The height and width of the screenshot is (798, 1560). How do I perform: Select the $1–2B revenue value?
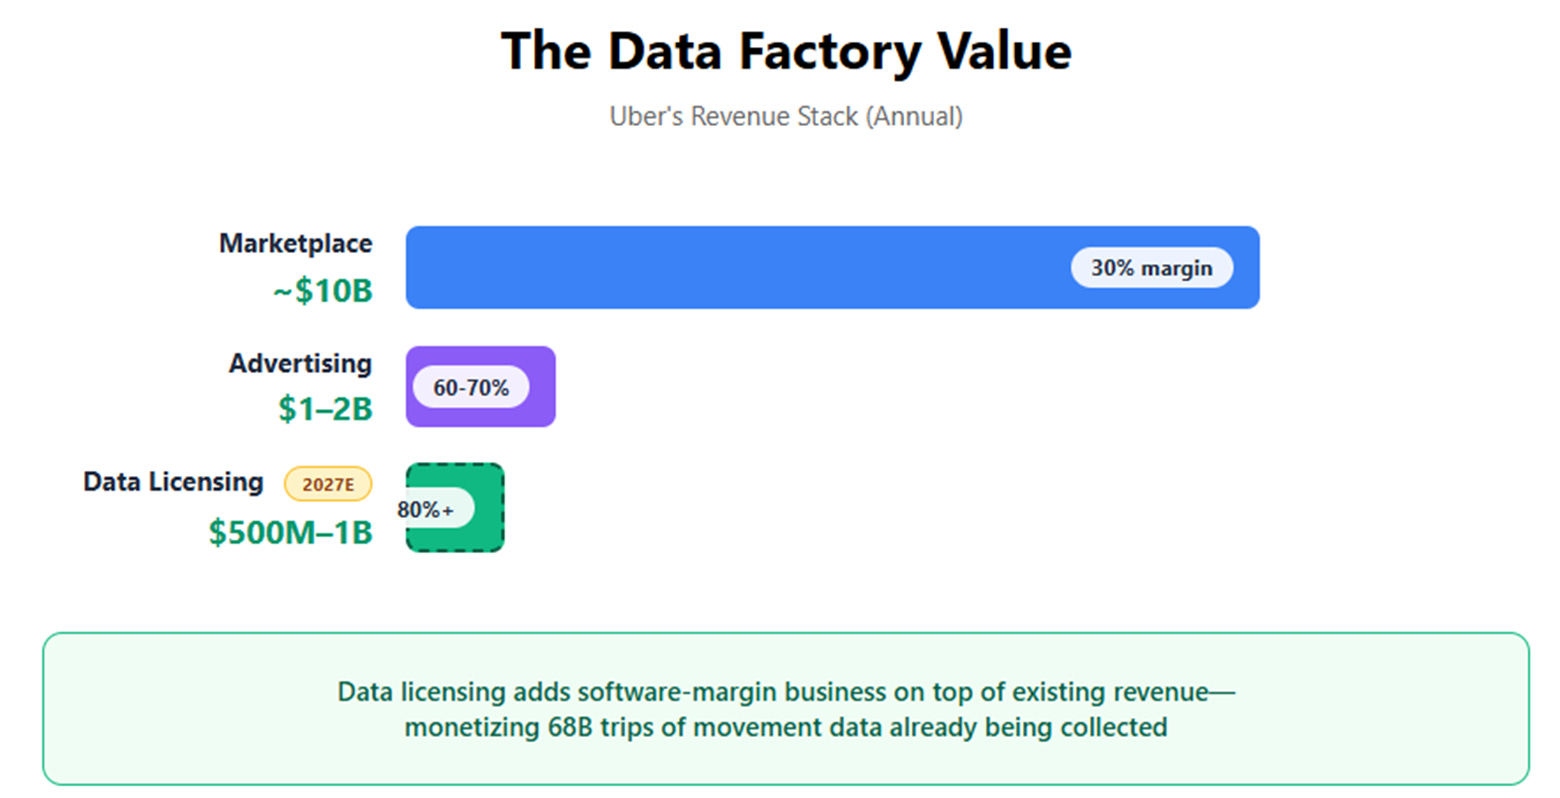[x=325, y=409]
